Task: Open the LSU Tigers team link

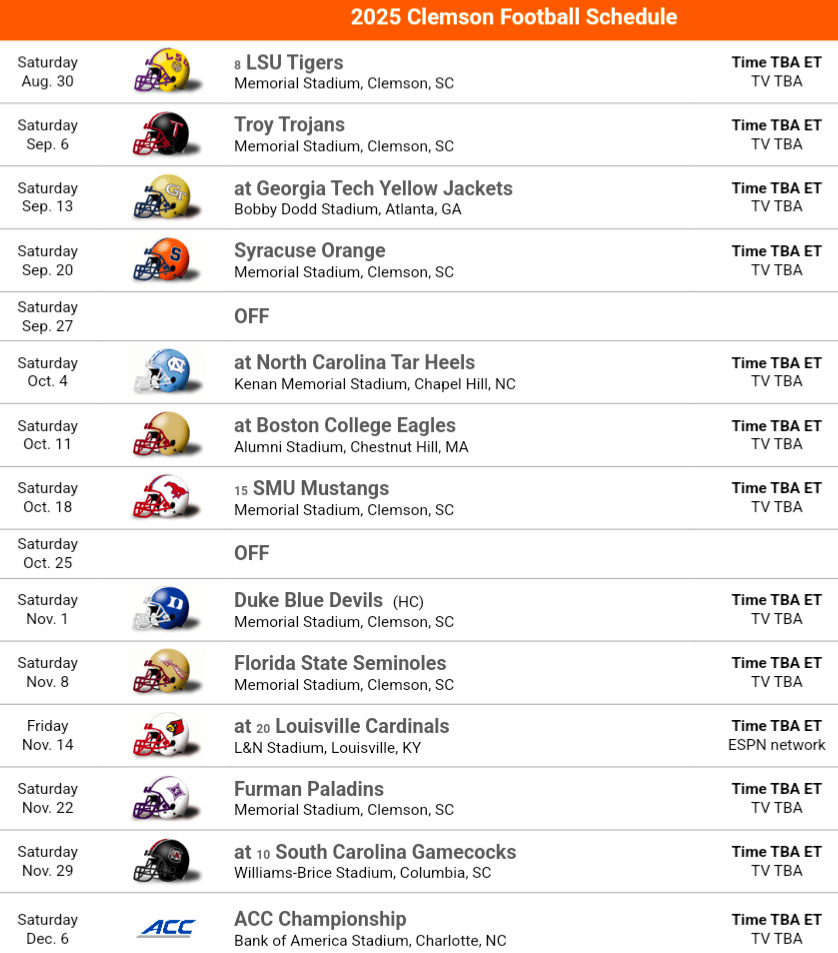Action: [294, 63]
